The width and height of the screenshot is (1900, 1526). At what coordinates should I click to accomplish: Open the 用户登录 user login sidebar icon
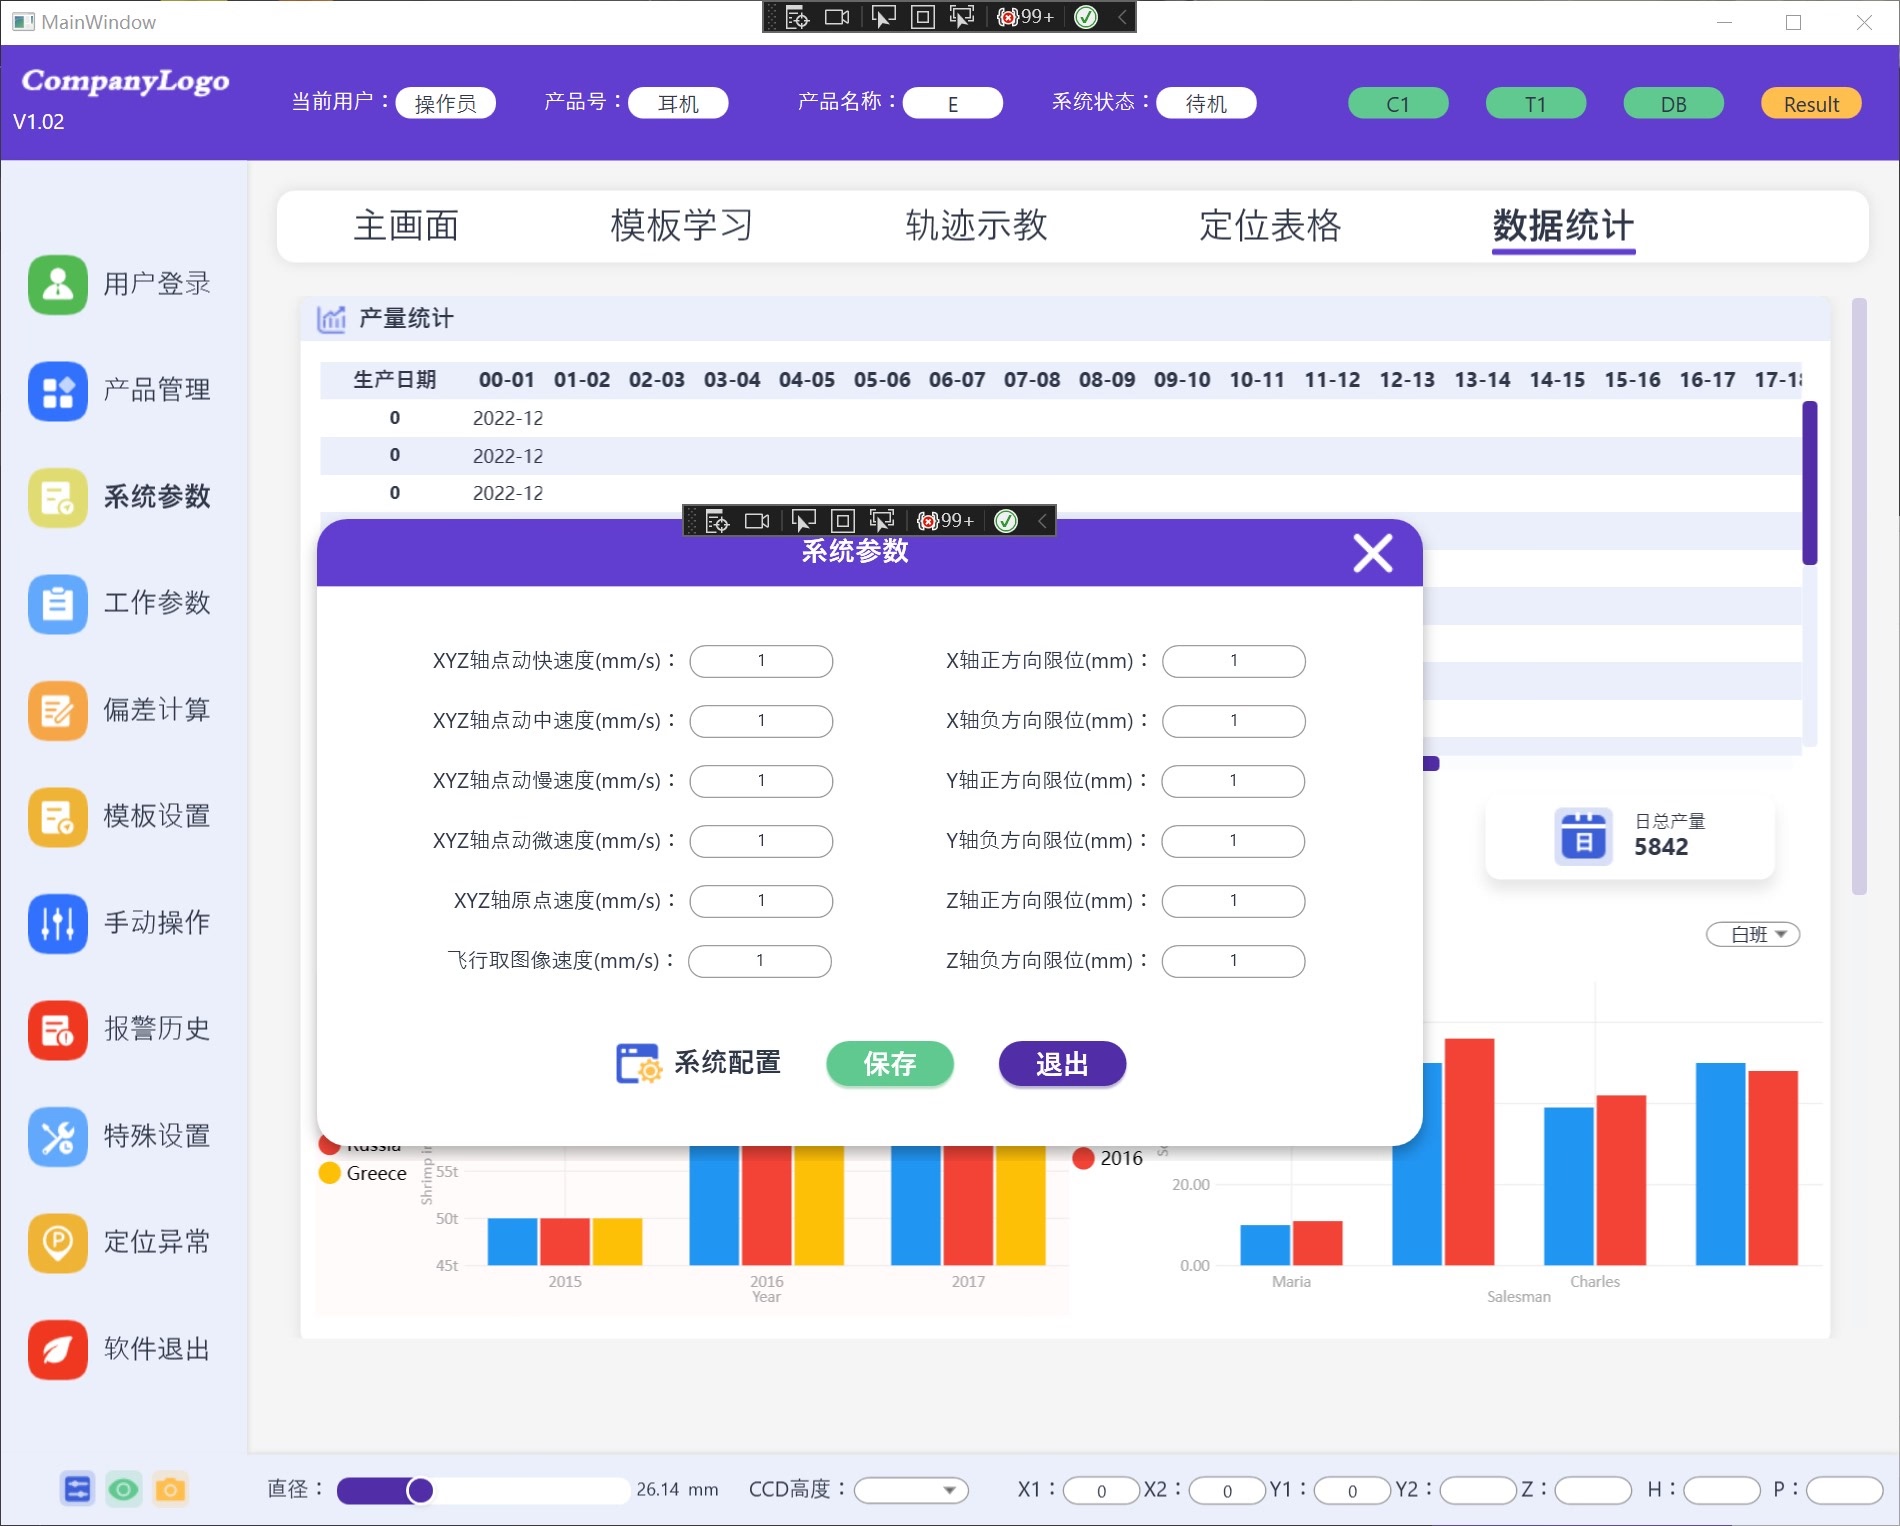click(57, 285)
